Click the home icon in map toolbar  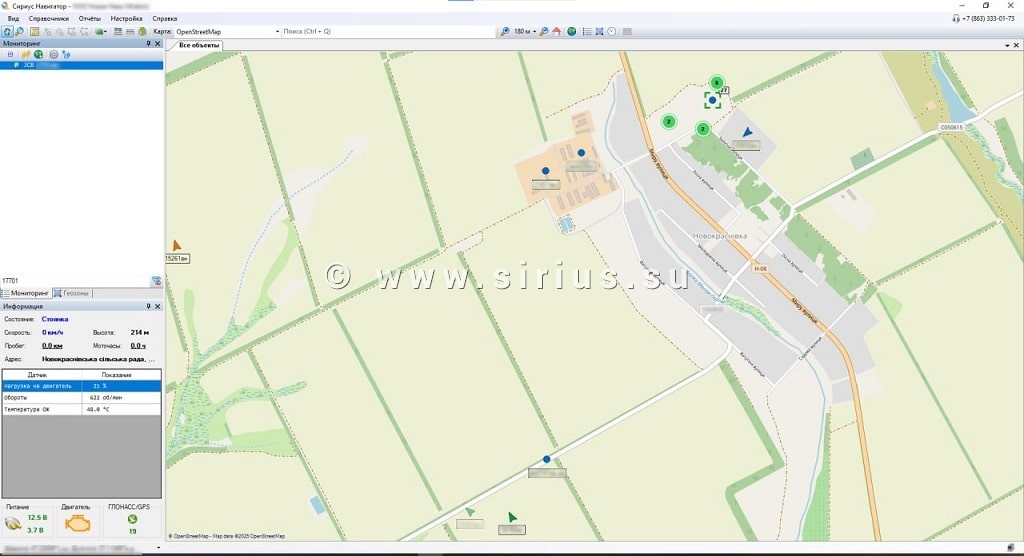tap(556, 32)
